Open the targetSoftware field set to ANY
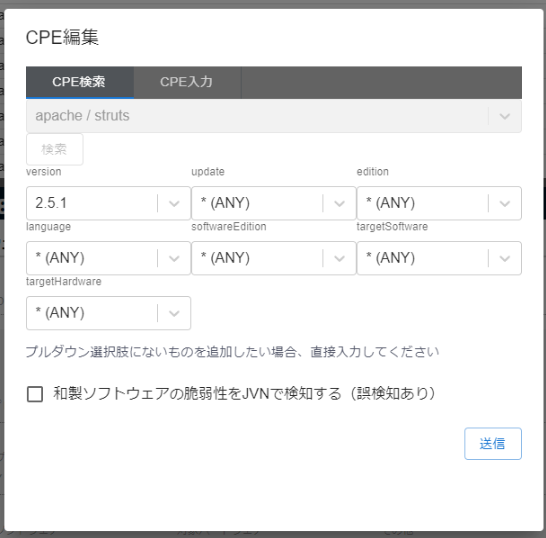 coord(439,258)
